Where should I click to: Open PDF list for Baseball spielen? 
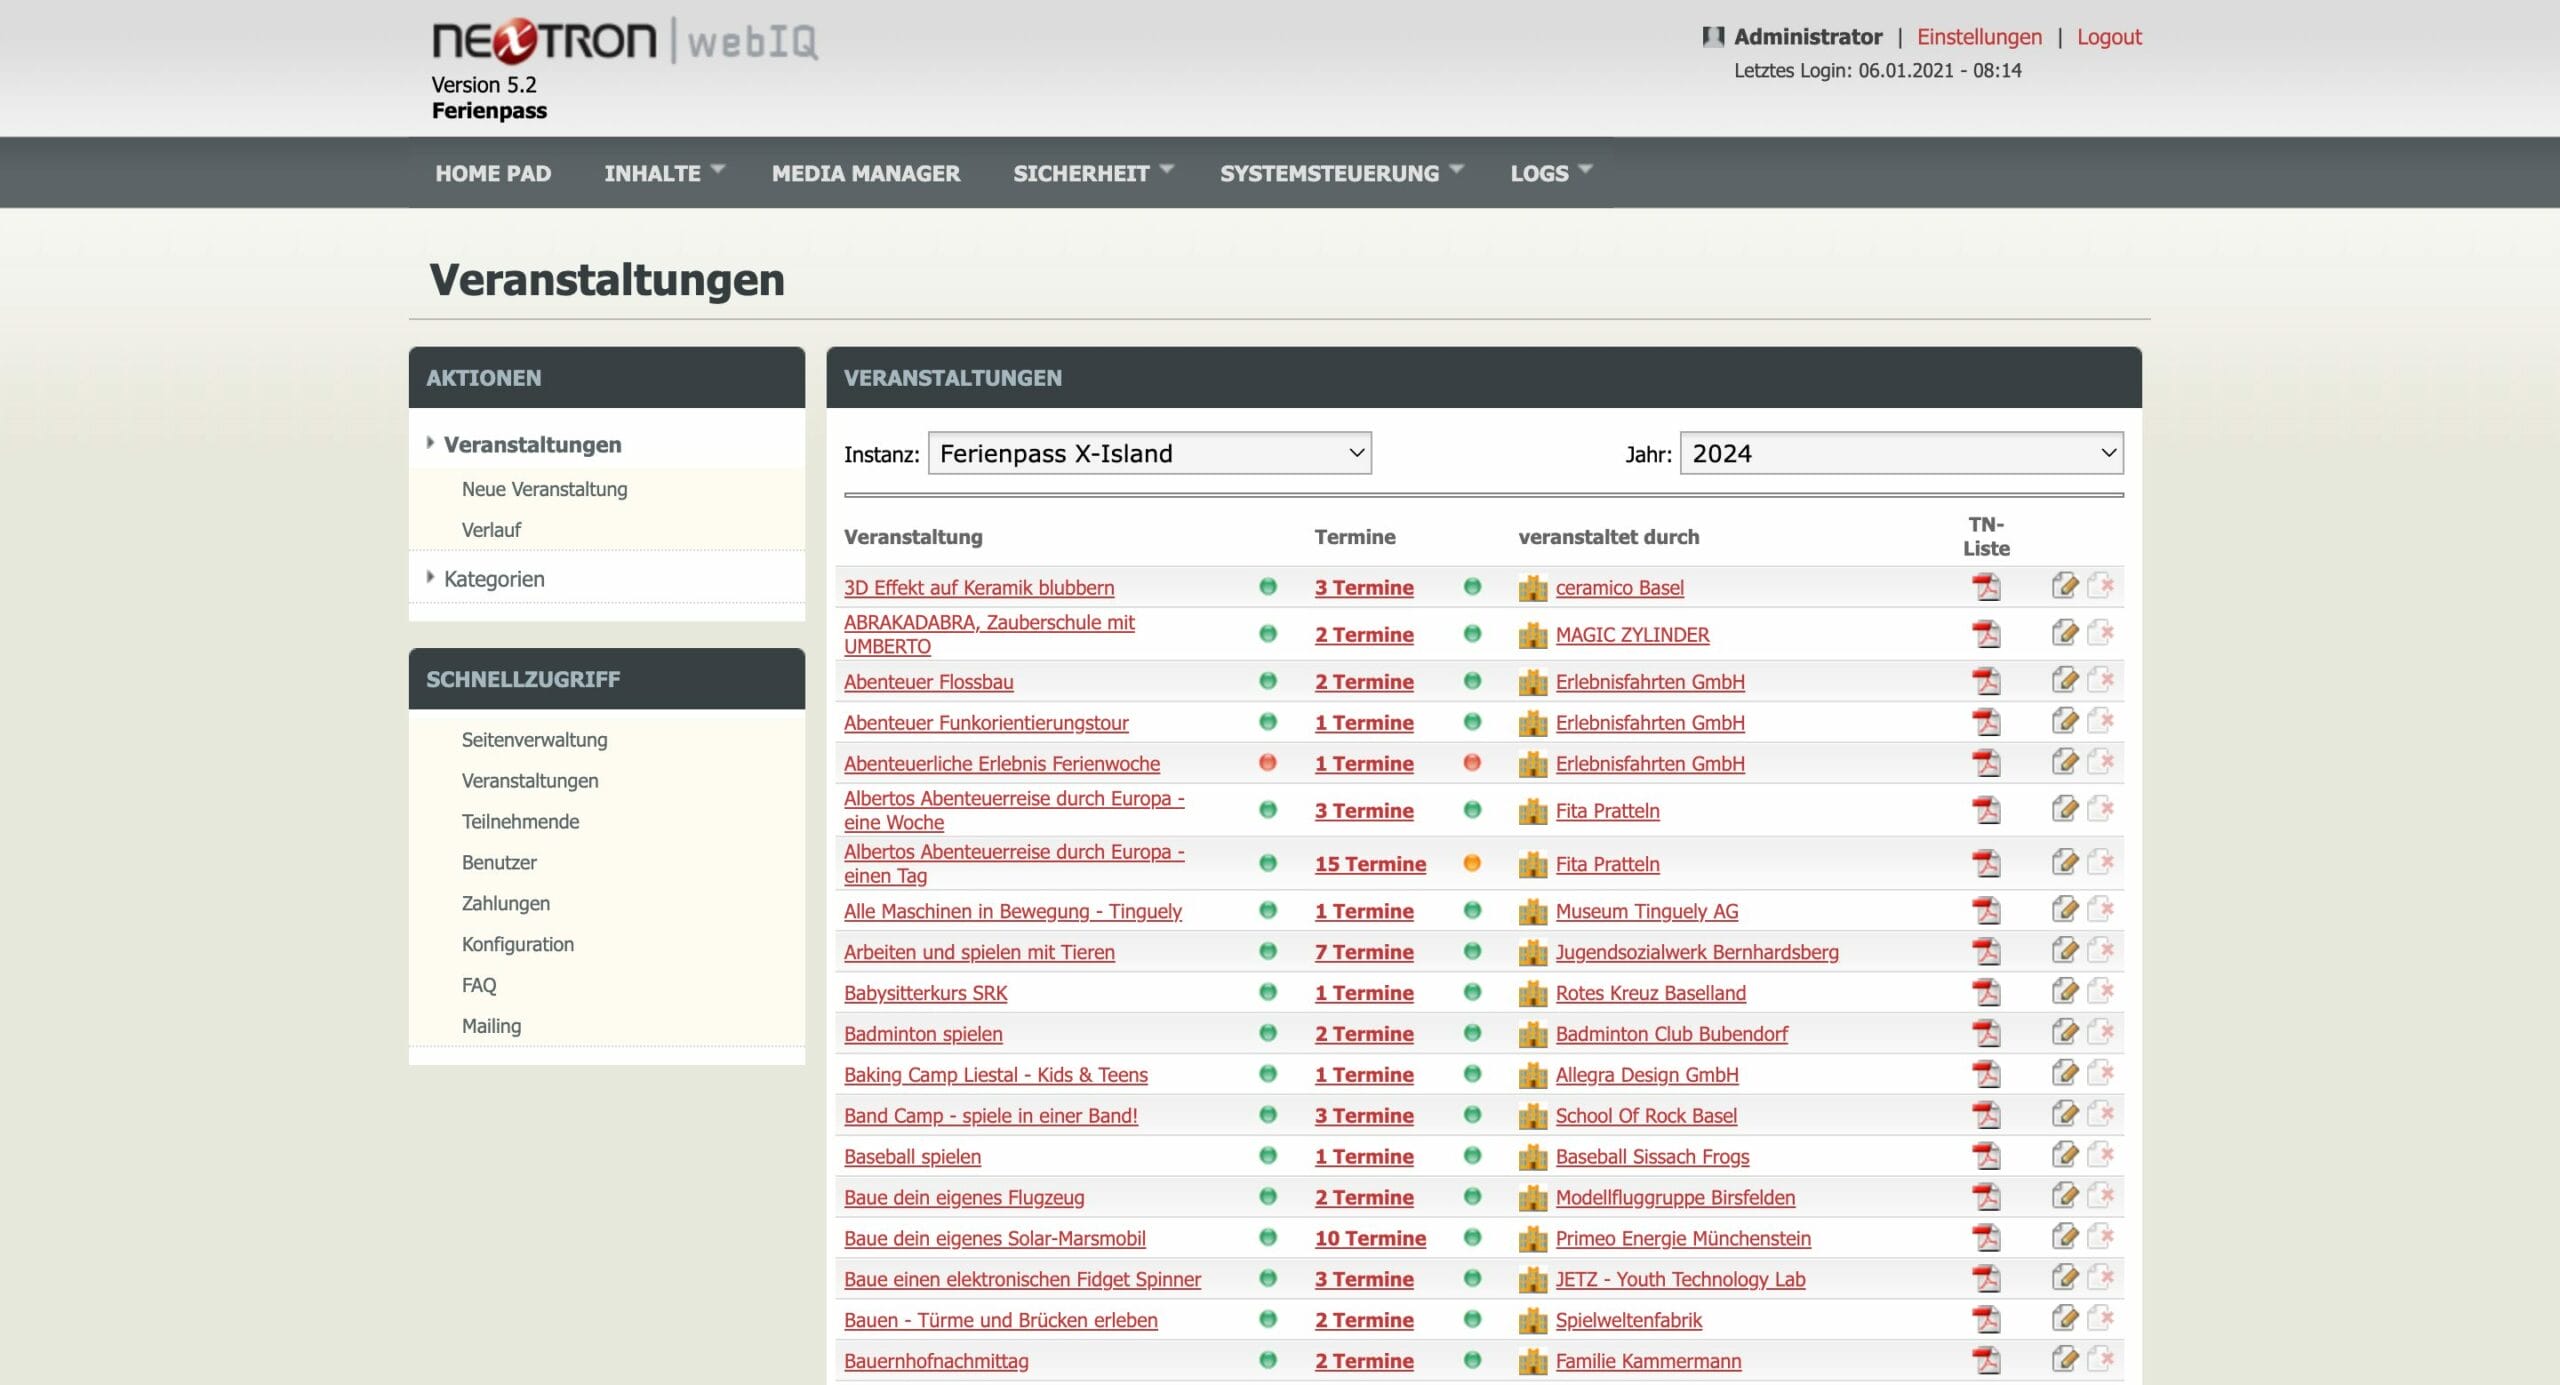click(x=1986, y=1157)
